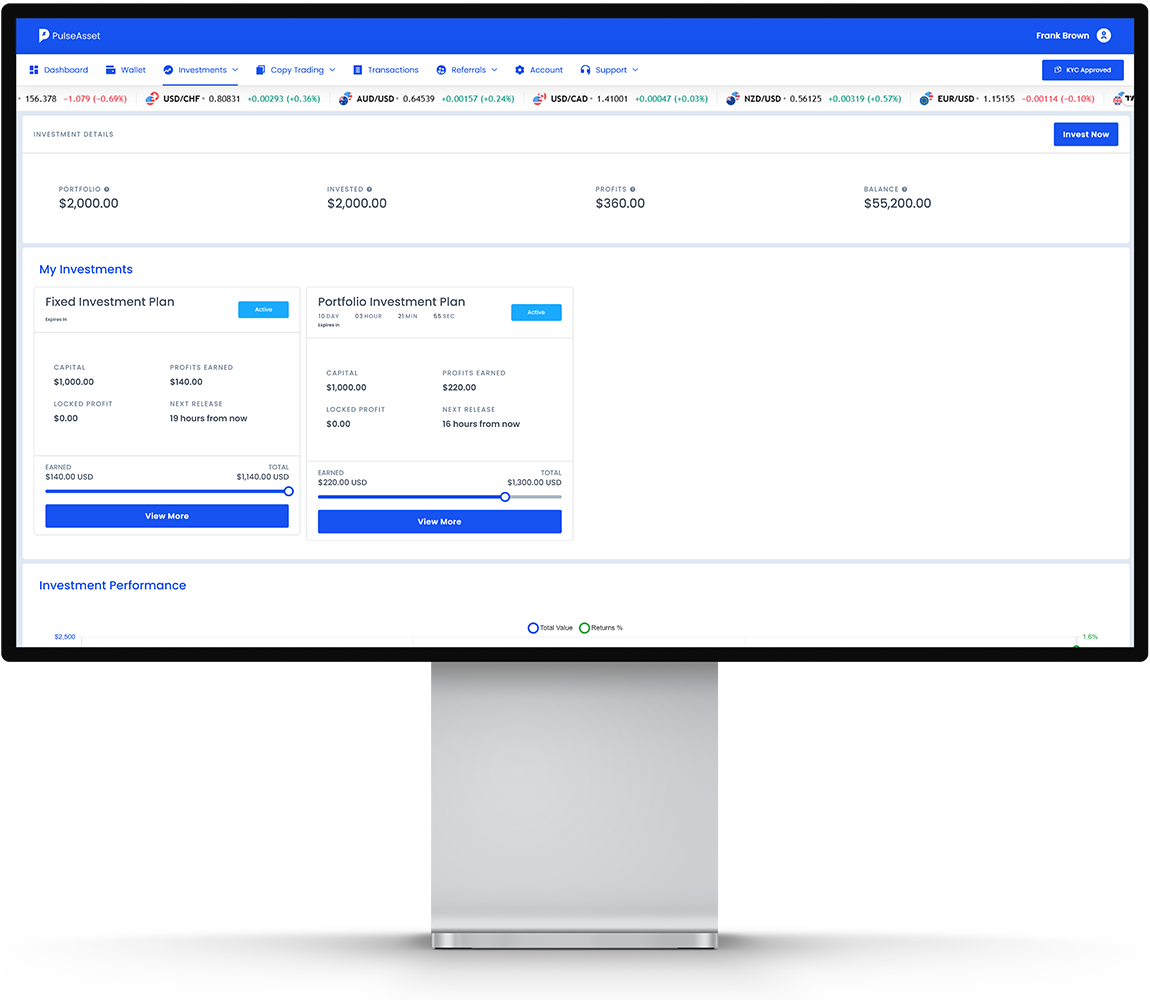Image resolution: width=1150 pixels, height=1000 pixels.
Task: Click the Dashboard grid icon
Action: (34, 70)
